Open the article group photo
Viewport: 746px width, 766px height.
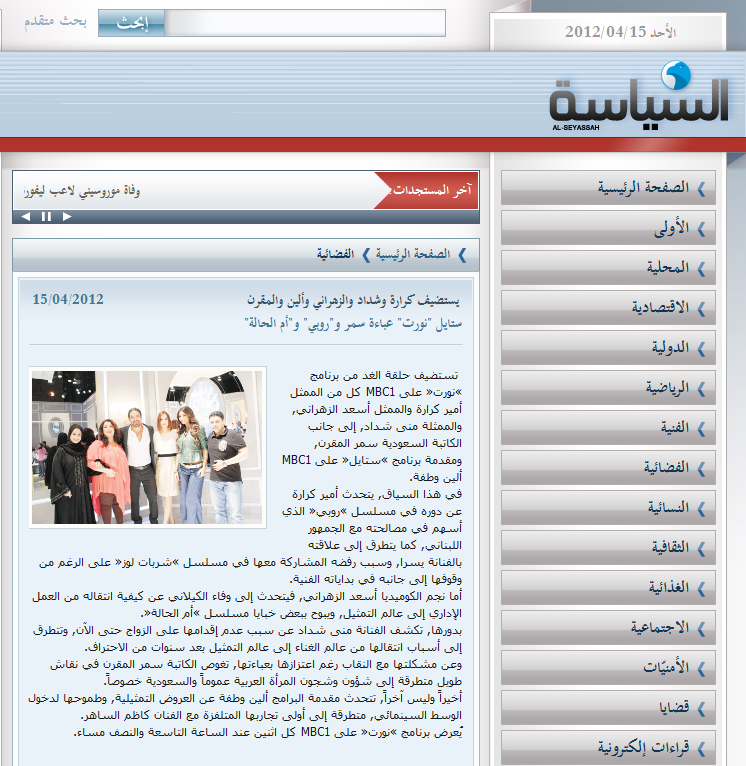coord(148,447)
